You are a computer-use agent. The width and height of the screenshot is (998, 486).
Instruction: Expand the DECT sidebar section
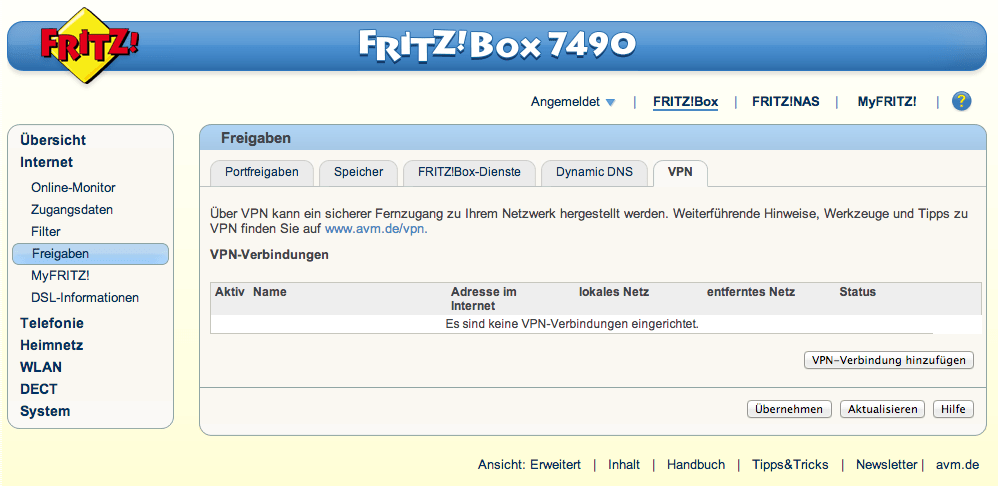[x=39, y=389]
